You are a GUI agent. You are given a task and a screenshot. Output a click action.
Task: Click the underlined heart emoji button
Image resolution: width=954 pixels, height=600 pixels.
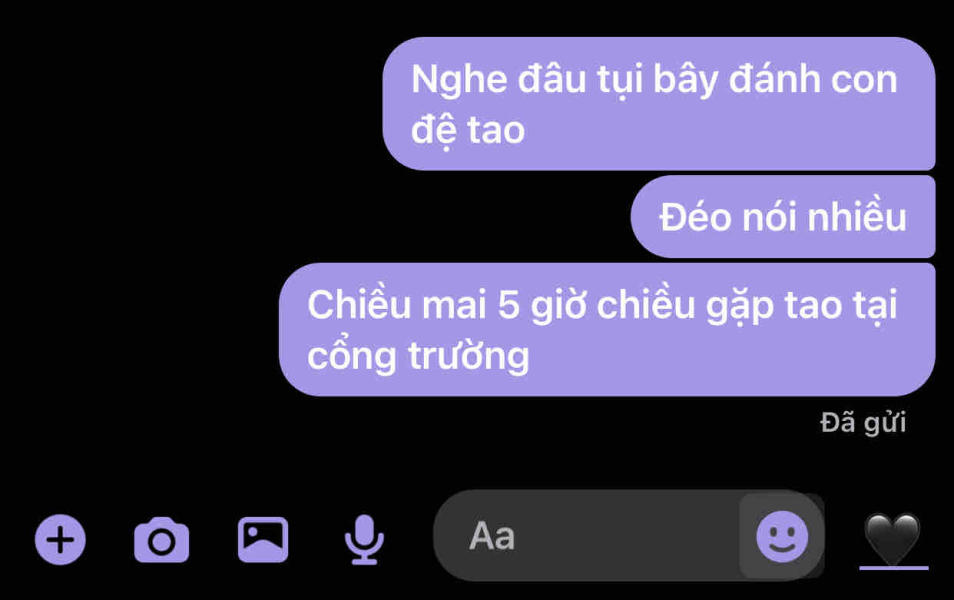893,539
